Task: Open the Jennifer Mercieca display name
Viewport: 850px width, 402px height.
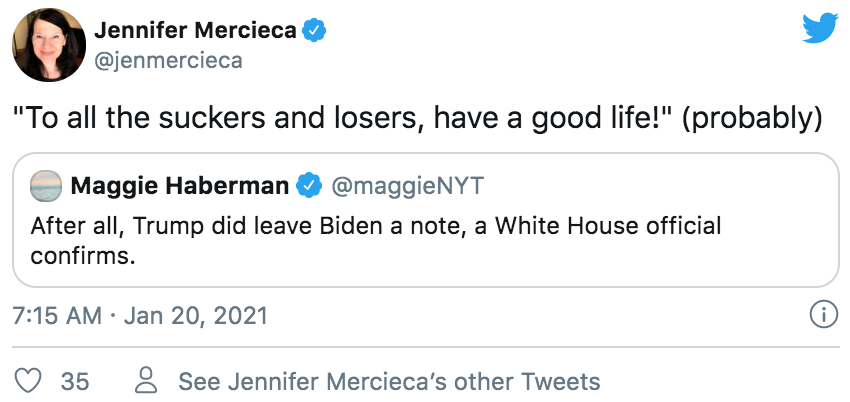Action: click(195, 31)
